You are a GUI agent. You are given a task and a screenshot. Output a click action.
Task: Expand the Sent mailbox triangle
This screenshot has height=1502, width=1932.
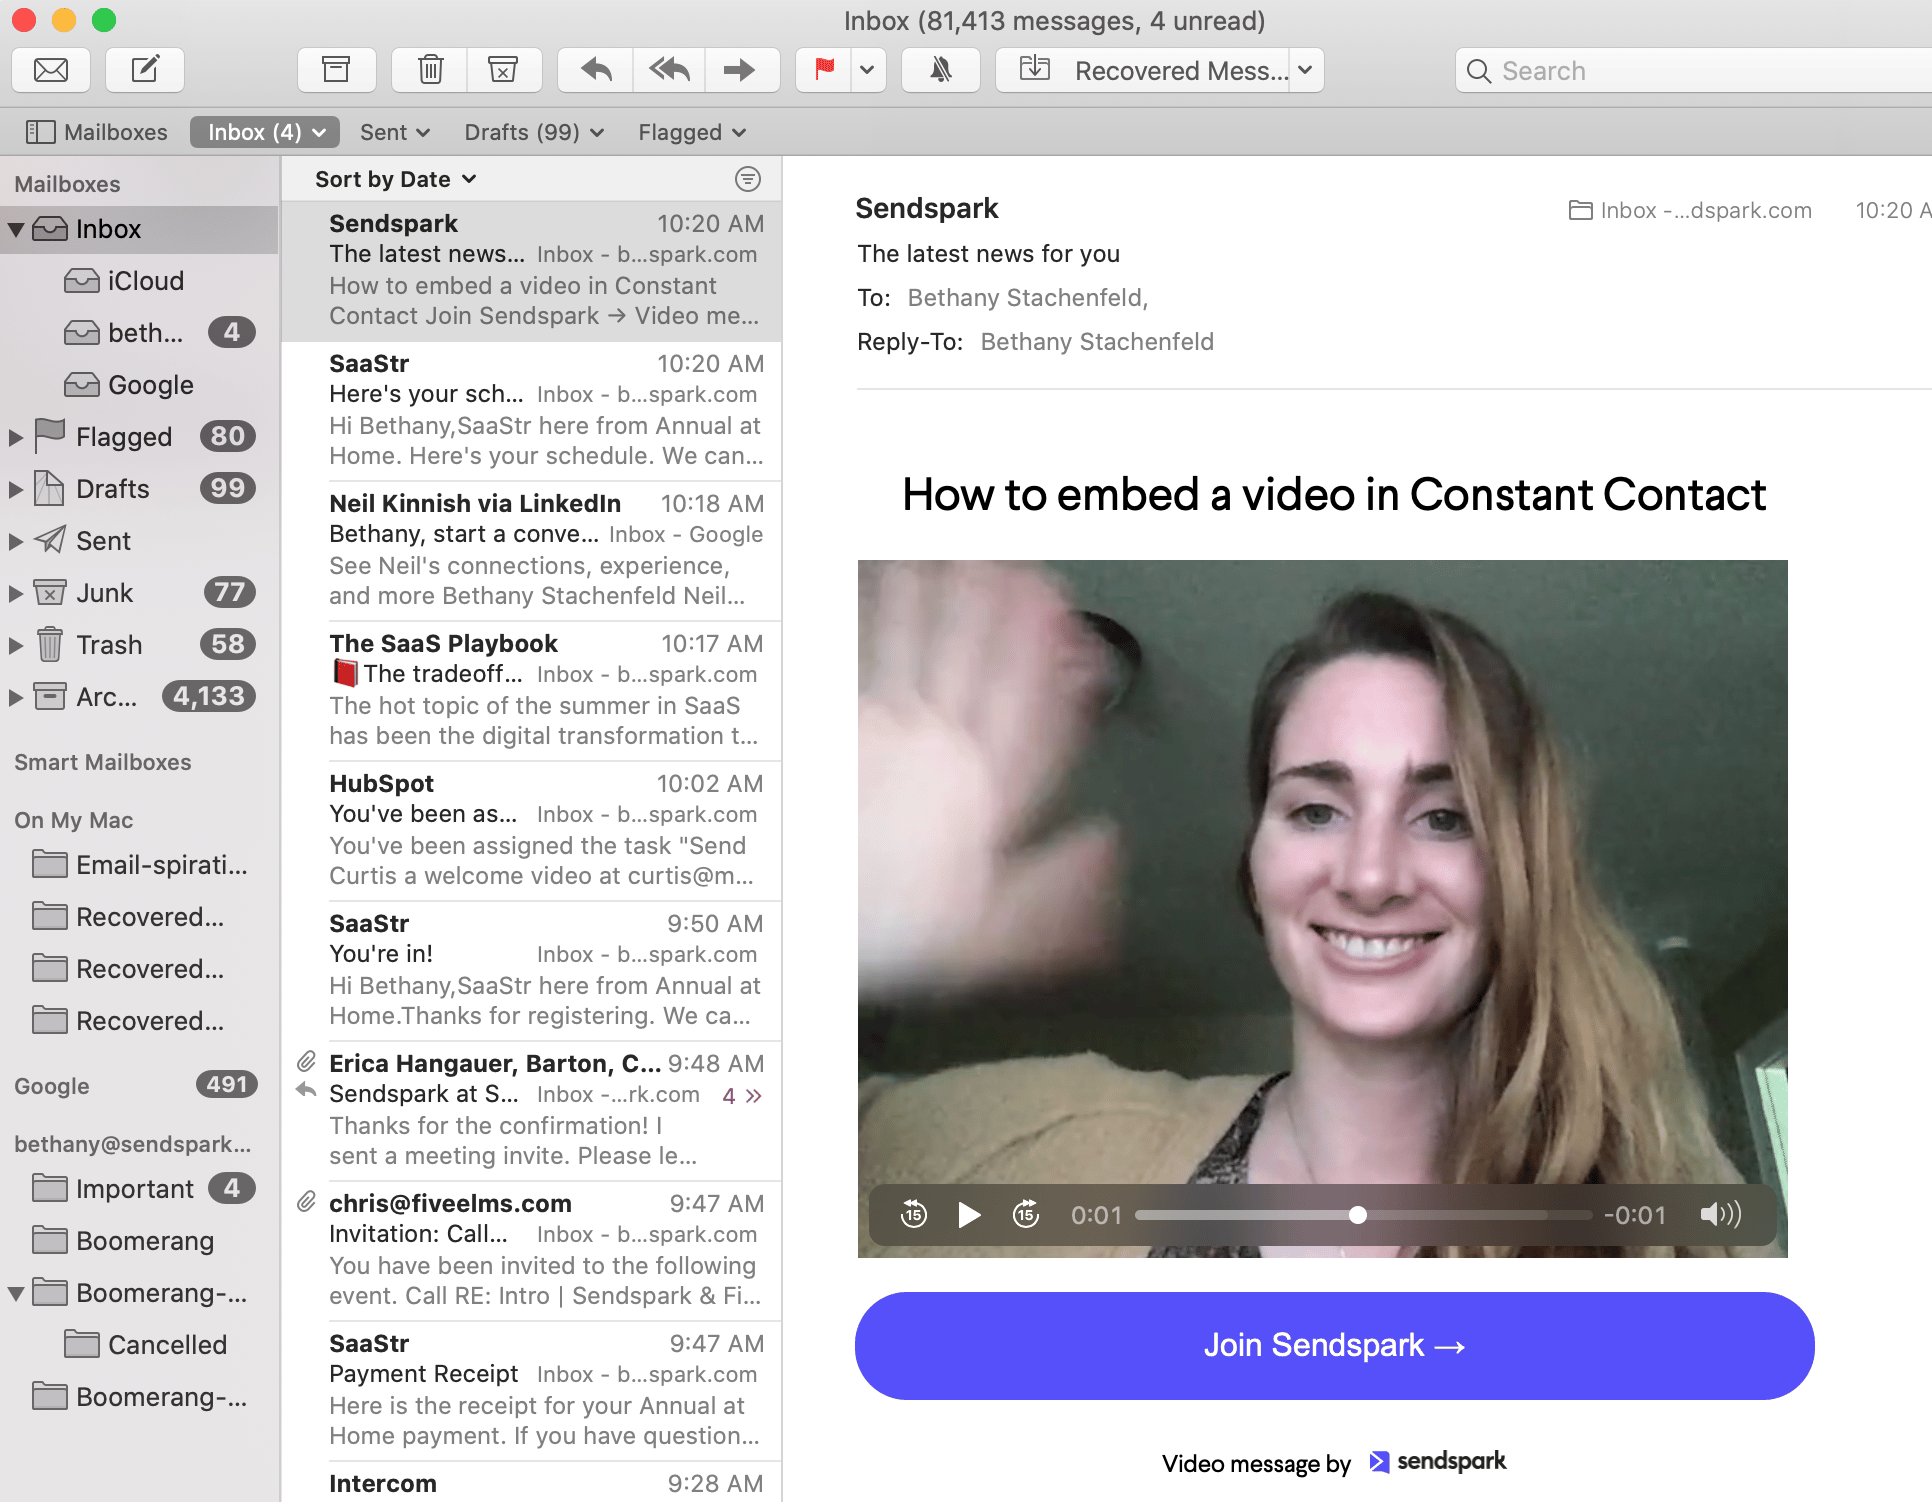coord(16,541)
